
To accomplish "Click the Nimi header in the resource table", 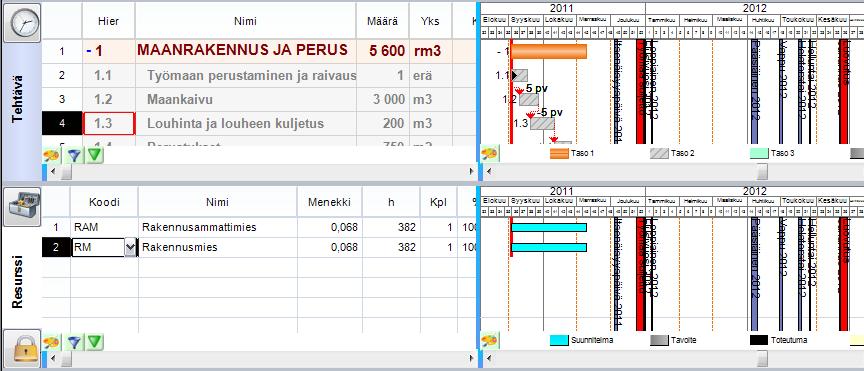I will (218, 202).
